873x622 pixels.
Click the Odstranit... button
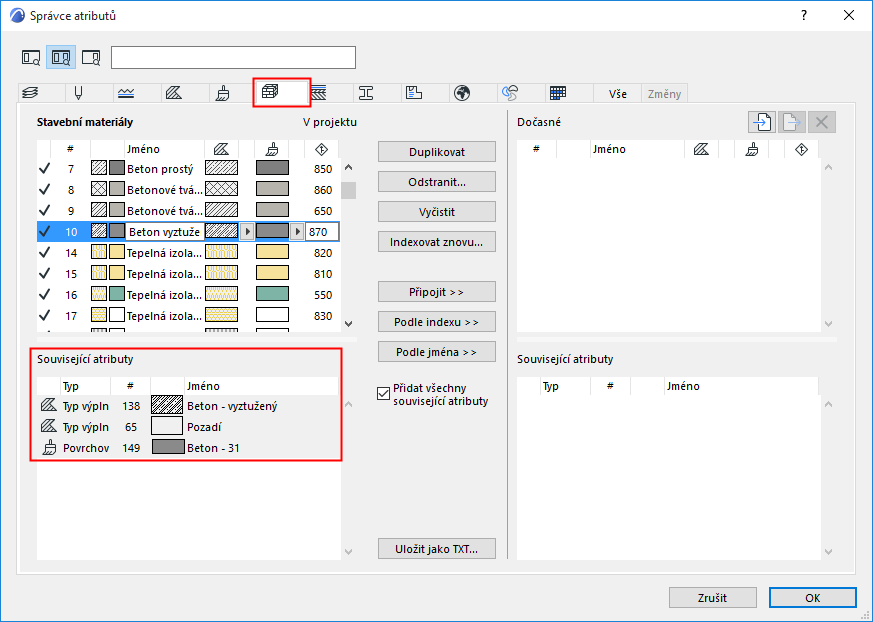tap(436, 182)
